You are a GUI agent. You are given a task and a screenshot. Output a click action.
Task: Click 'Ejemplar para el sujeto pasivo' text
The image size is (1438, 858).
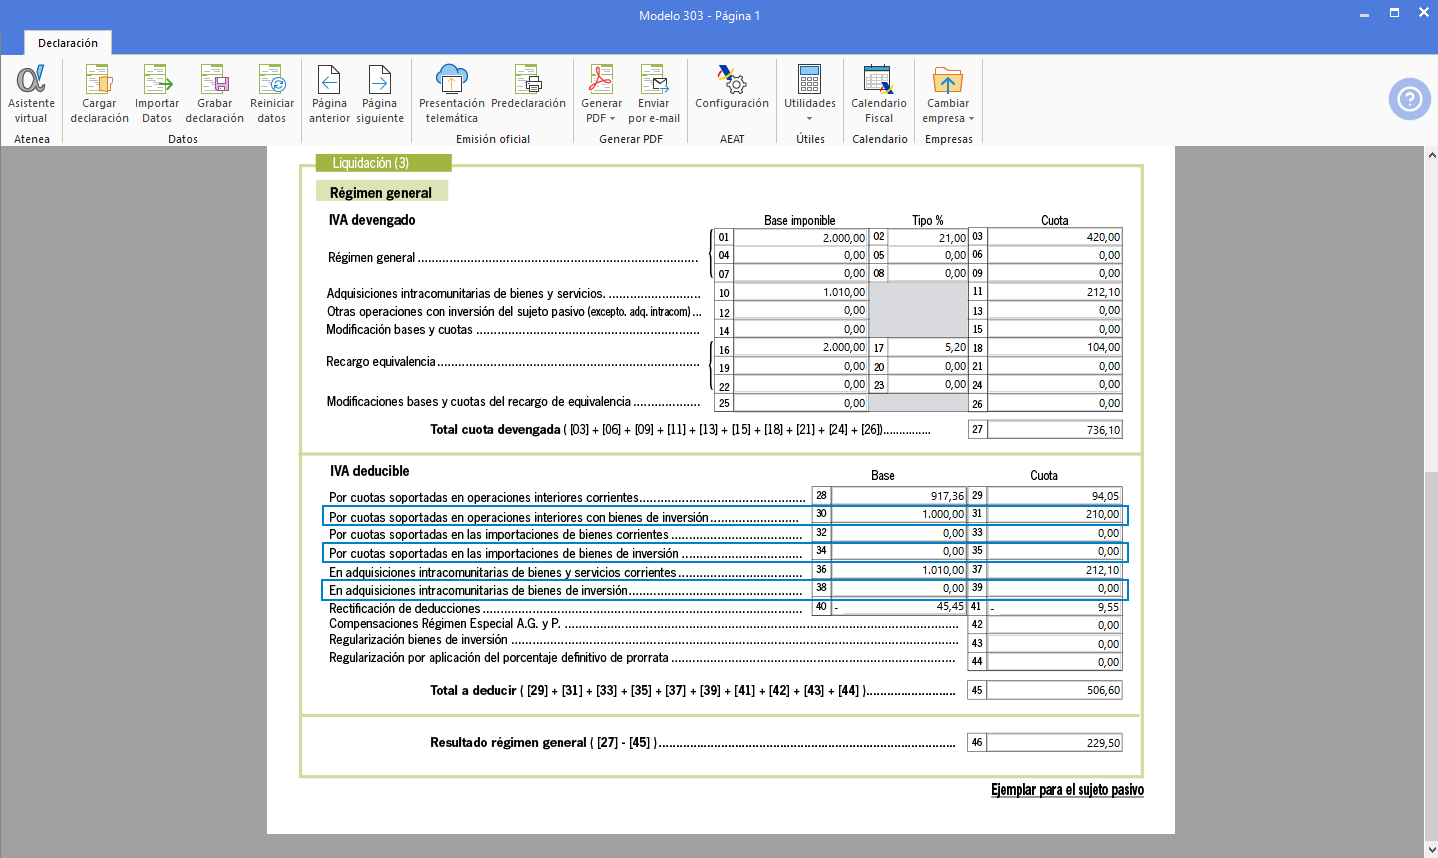[1067, 790]
